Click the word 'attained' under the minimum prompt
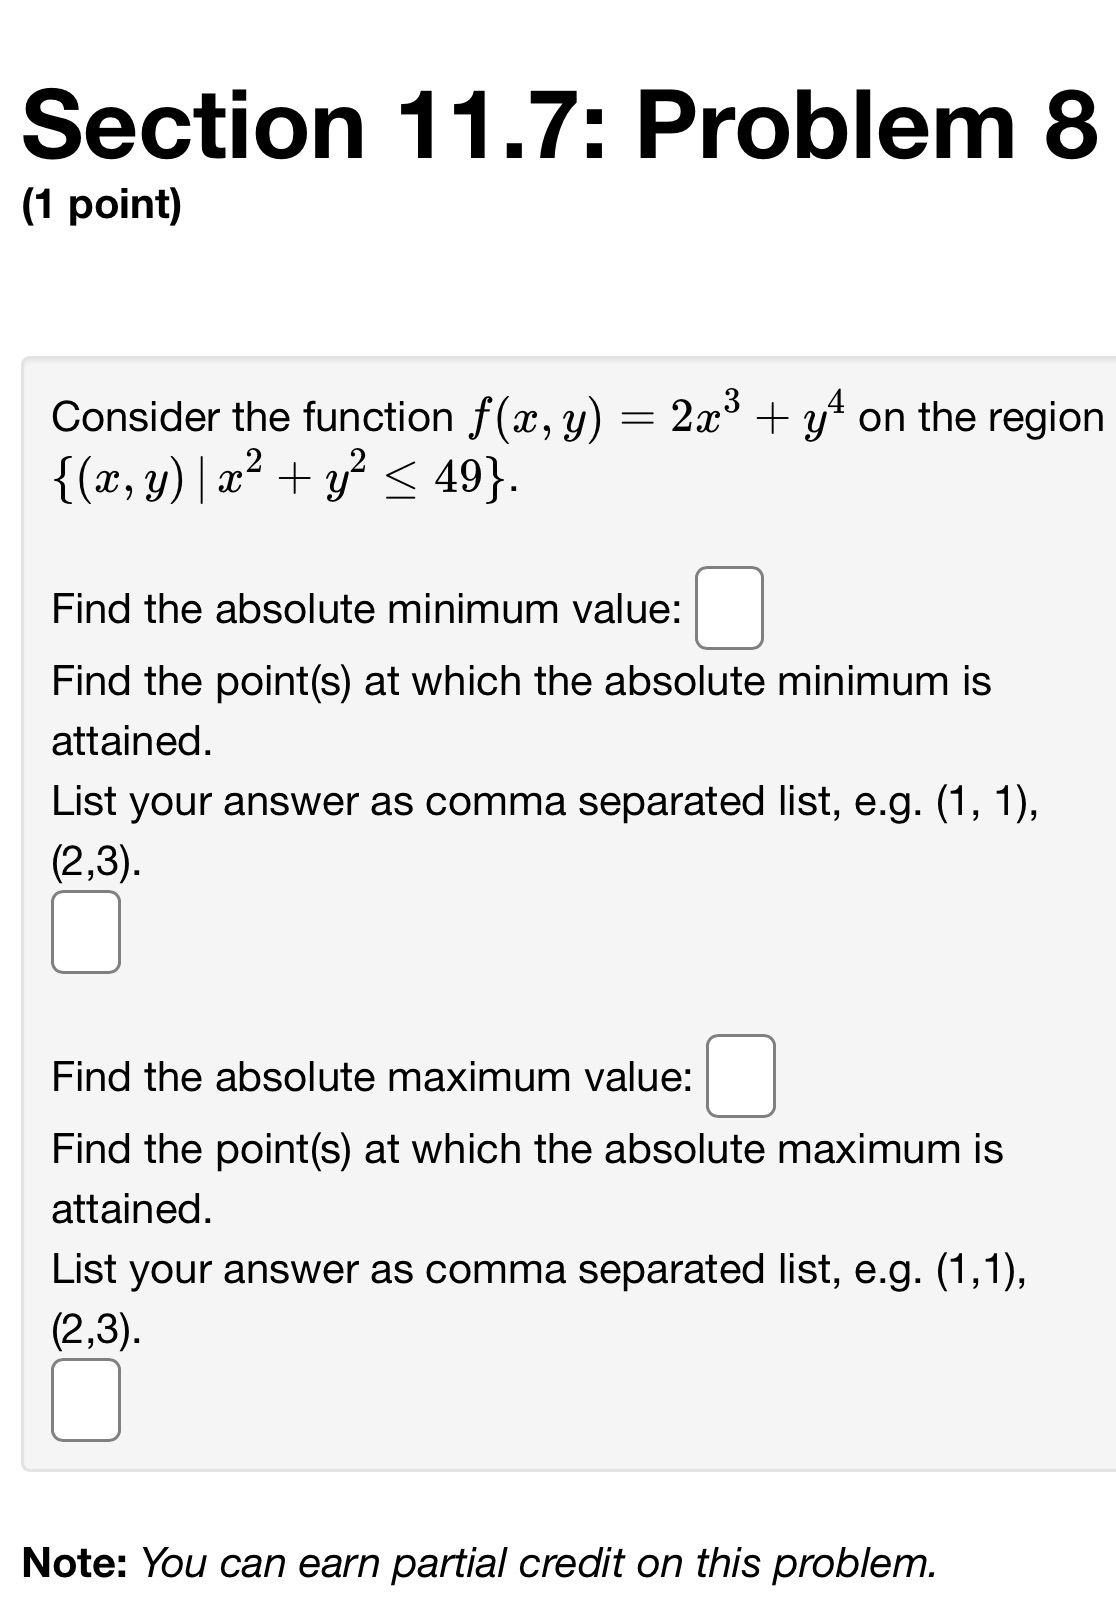The image size is (1116, 1618). click(x=128, y=740)
